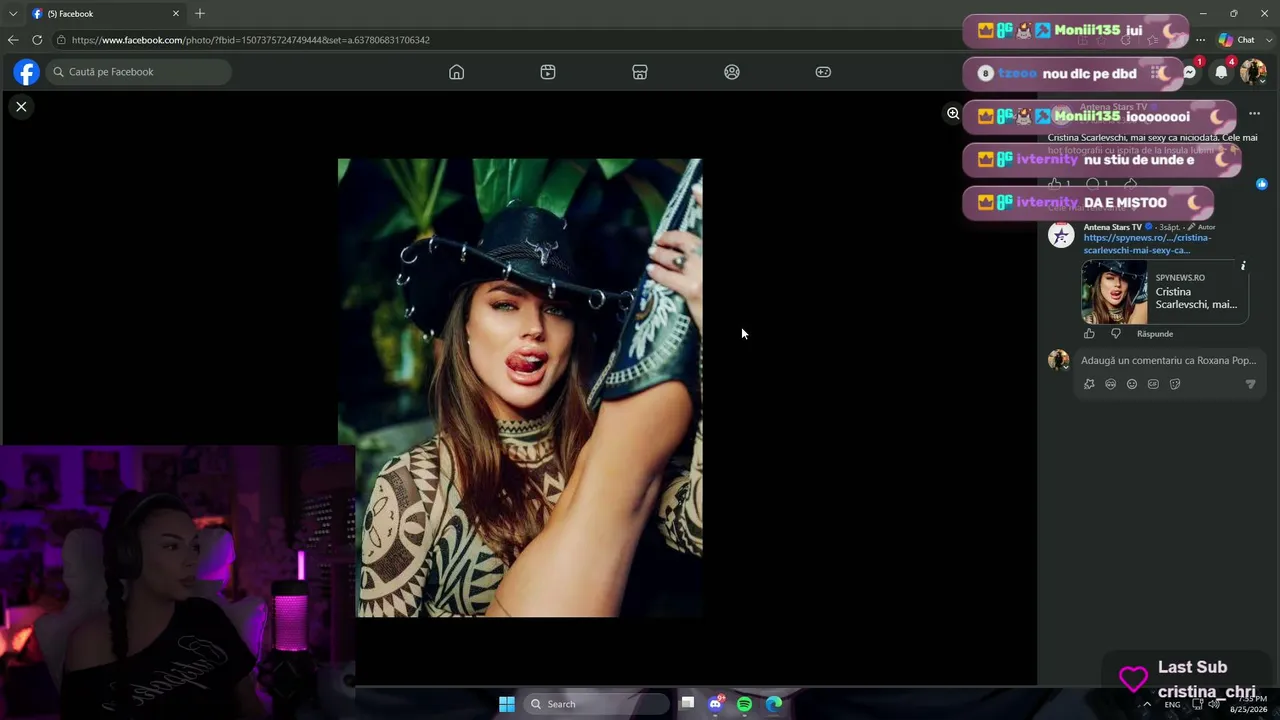Viewport: 1280px width, 720px height.
Task: Like the Antena Stars TV comment
Action: pos(1089,334)
